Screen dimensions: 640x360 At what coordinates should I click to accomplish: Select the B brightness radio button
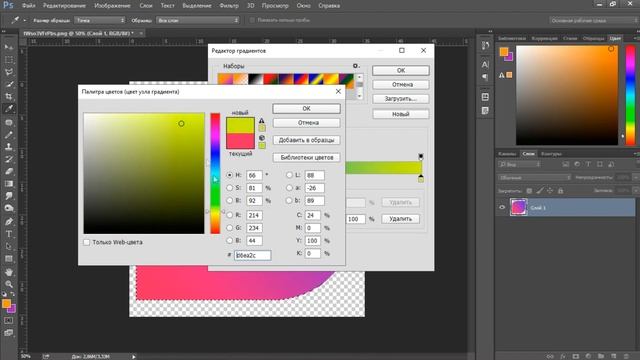(229, 200)
